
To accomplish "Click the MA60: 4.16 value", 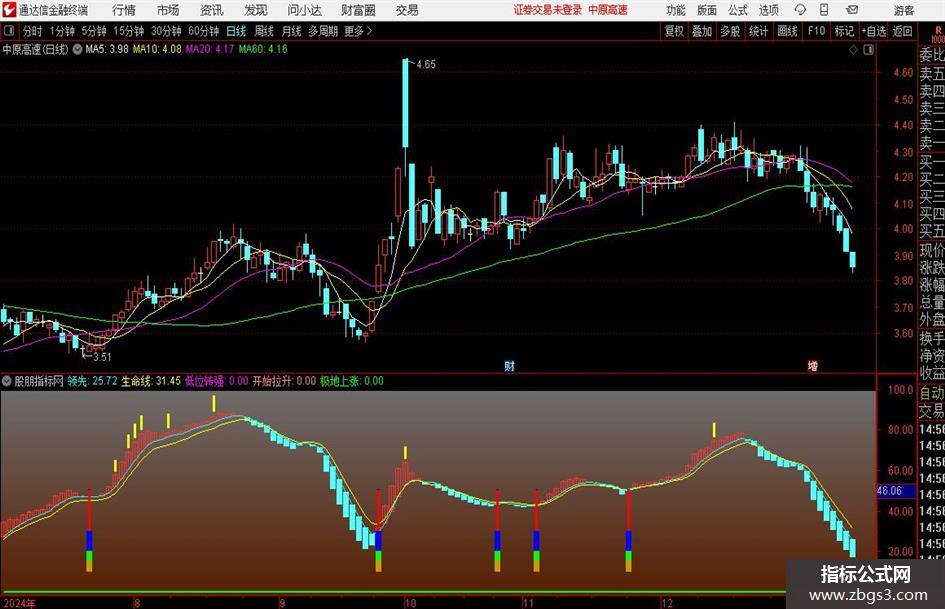I will click(263, 49).
